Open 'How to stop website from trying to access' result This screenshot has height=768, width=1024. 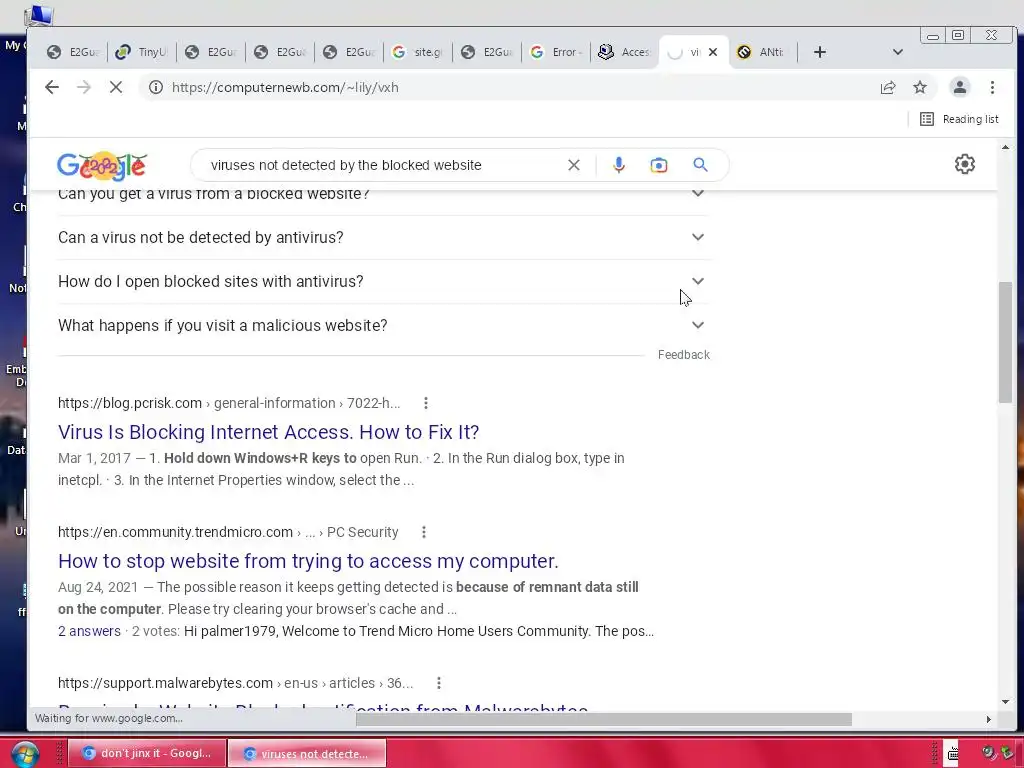[308, 561]
